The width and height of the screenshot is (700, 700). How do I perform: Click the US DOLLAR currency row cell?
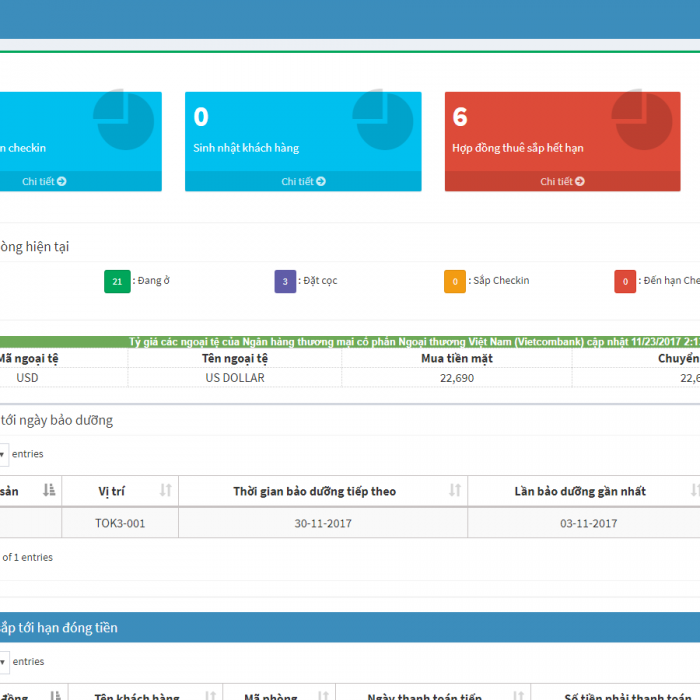coord(235,378)
